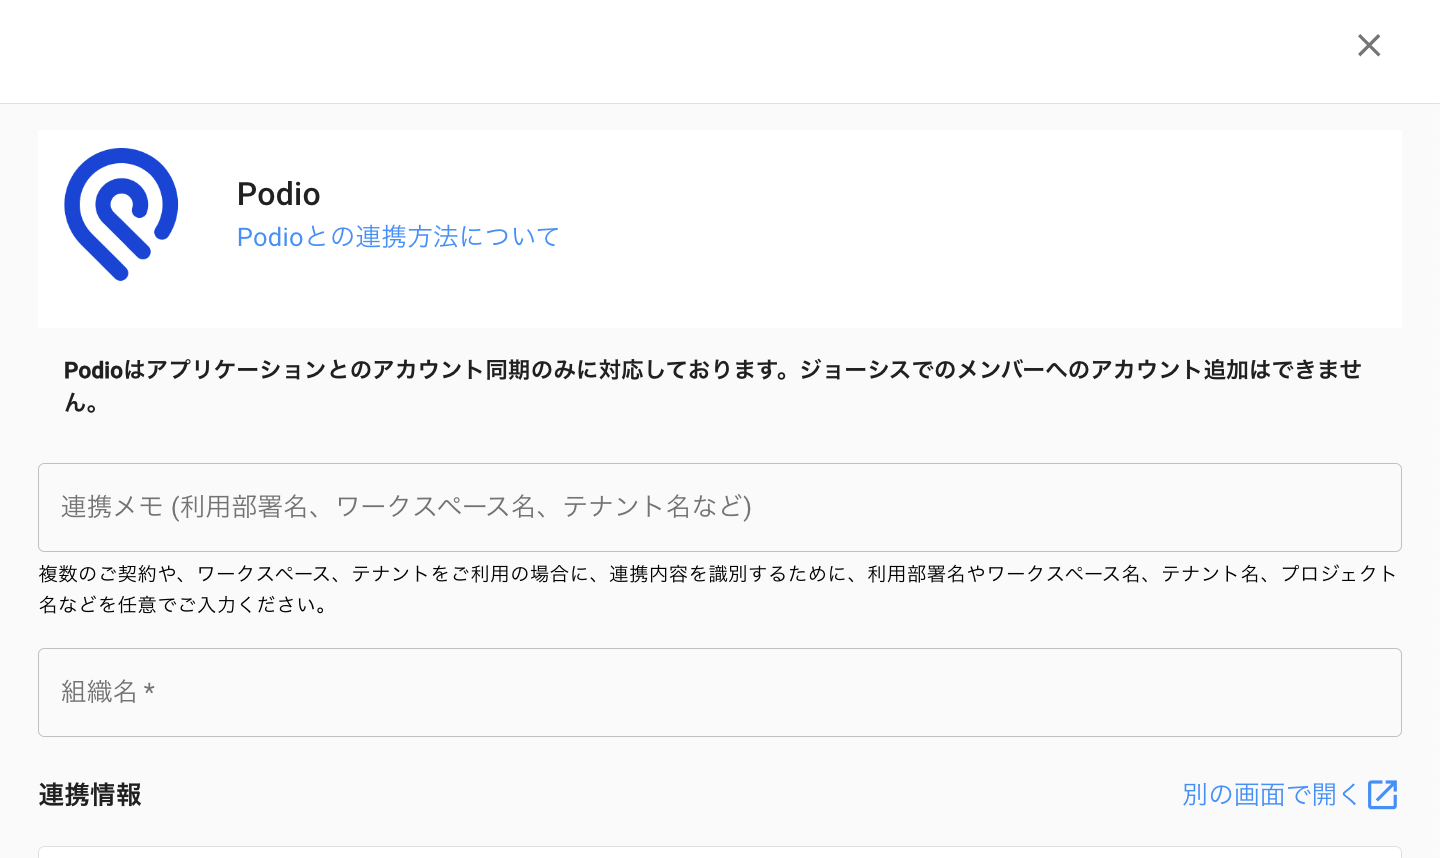Click the Podio app title text
This screenshot has height=858, width=1440.
[279, 194]
